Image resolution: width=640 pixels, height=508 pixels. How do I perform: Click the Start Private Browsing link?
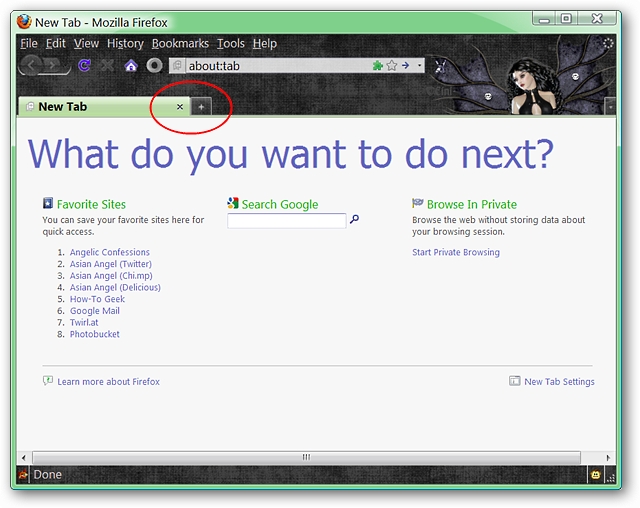pyautogui.click(x=456, y=252)
